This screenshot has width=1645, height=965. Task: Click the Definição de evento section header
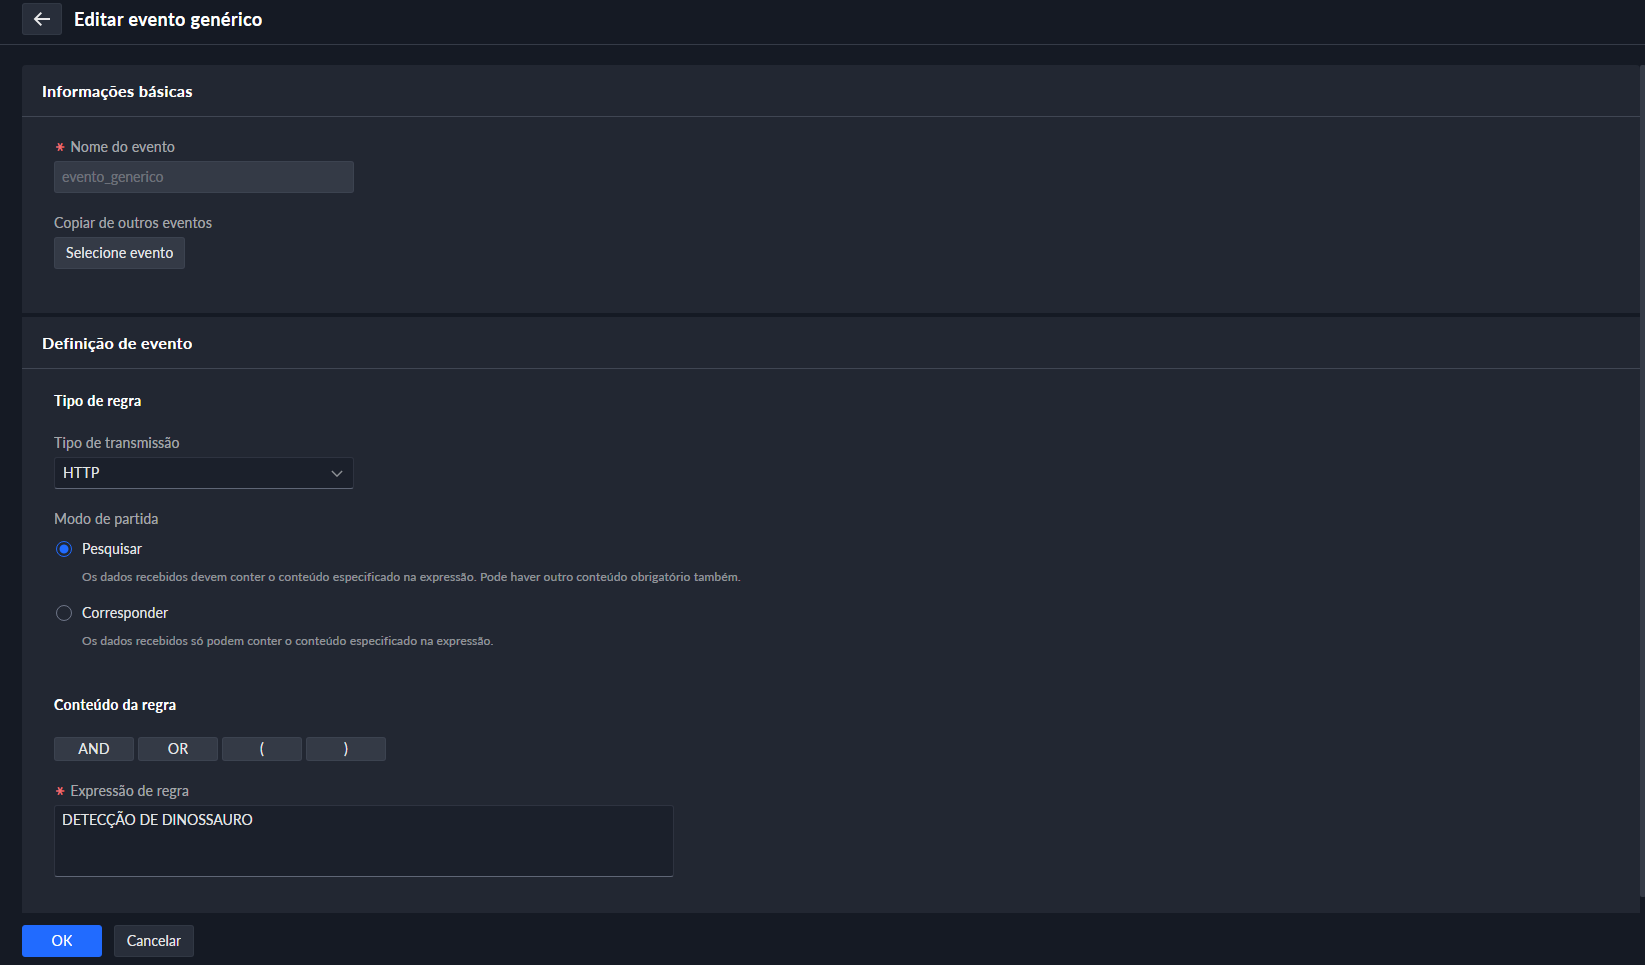click(x=117, y=344)
